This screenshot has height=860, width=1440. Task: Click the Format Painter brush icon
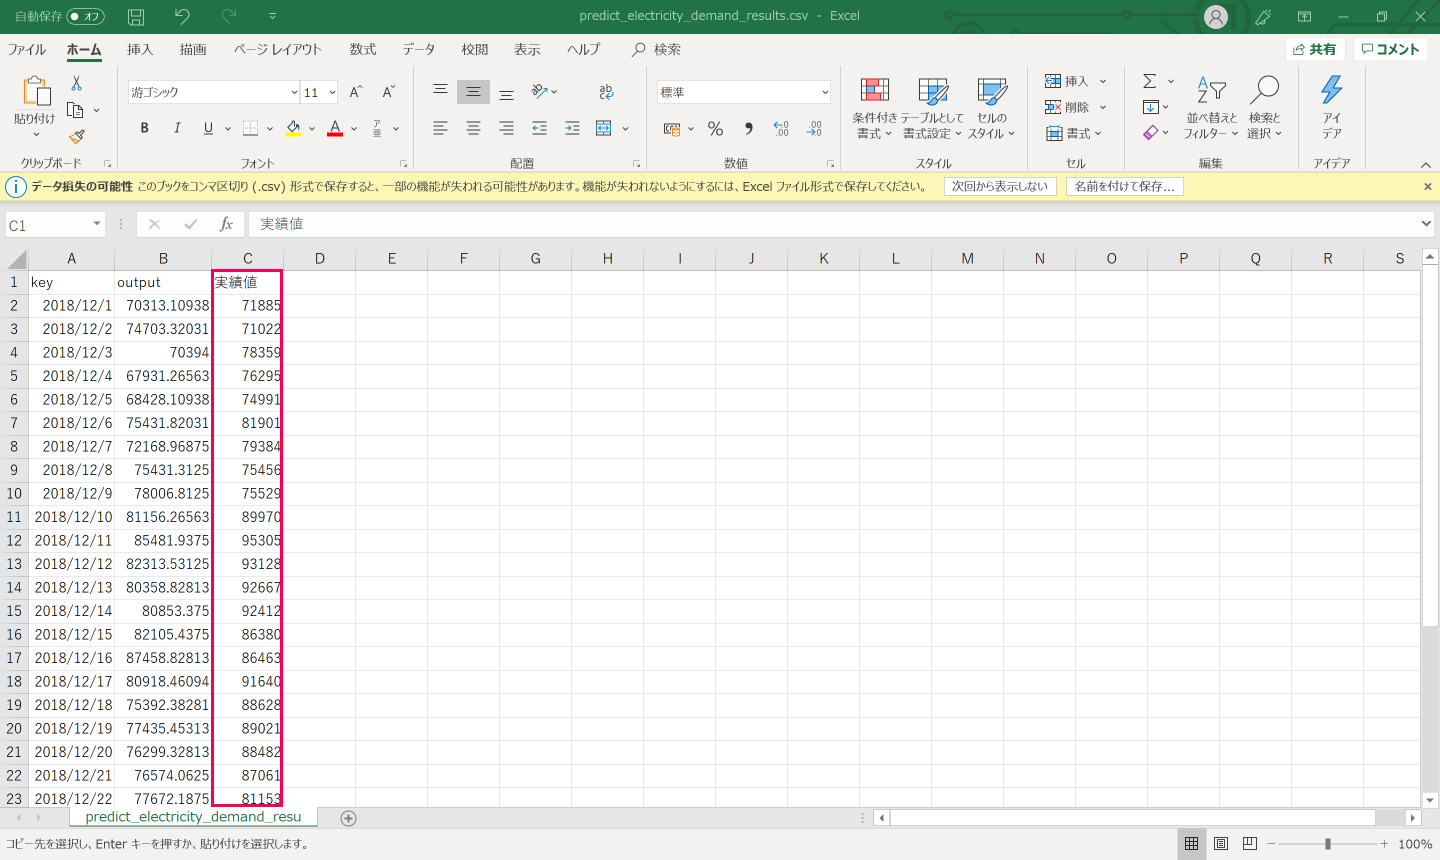click(77, 137)
